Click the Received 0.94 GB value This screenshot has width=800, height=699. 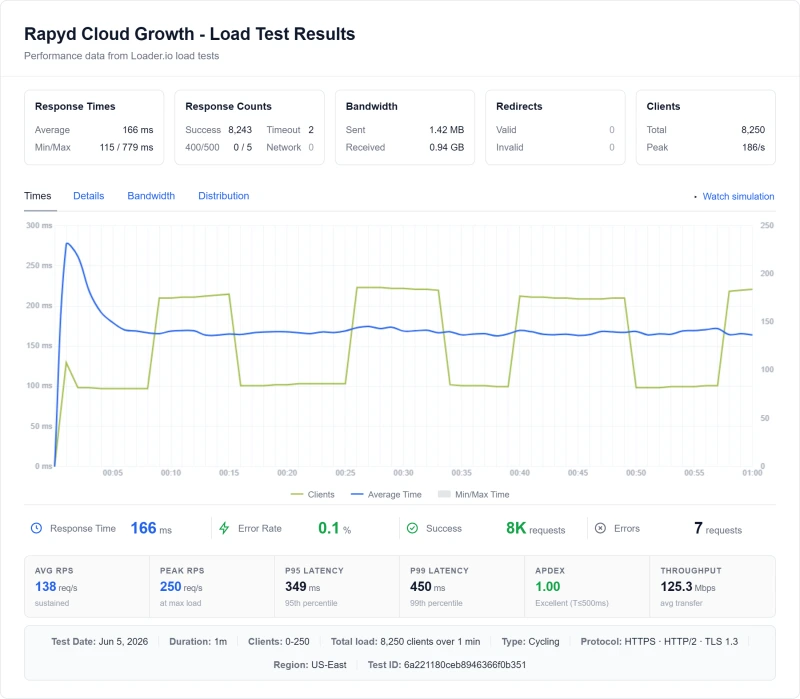[446, 147]
